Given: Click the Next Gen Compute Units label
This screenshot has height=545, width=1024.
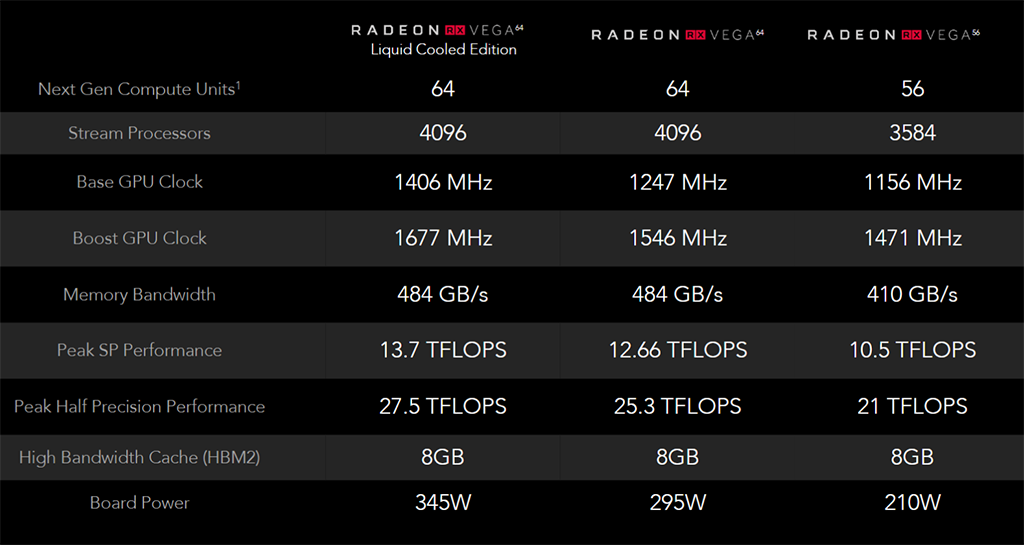Looking at the screenshot, I should (x=139, y=89).
